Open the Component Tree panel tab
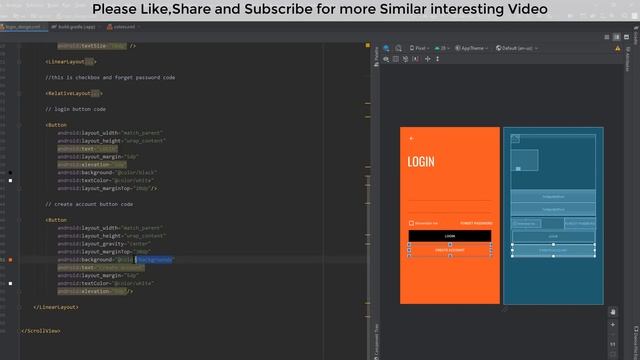Image resolution: width=640 pixels, height=360 pixels. (376, 341)
